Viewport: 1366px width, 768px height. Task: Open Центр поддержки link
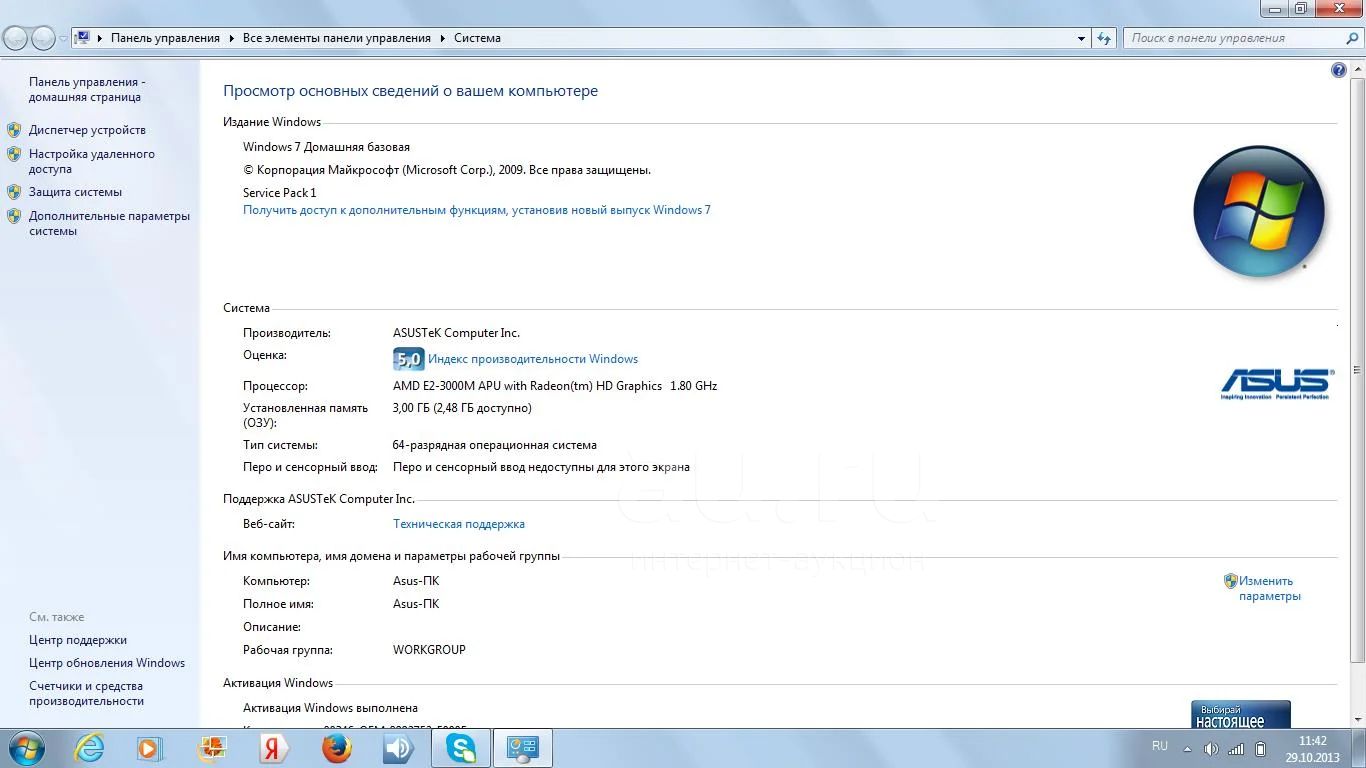(78, 640)
